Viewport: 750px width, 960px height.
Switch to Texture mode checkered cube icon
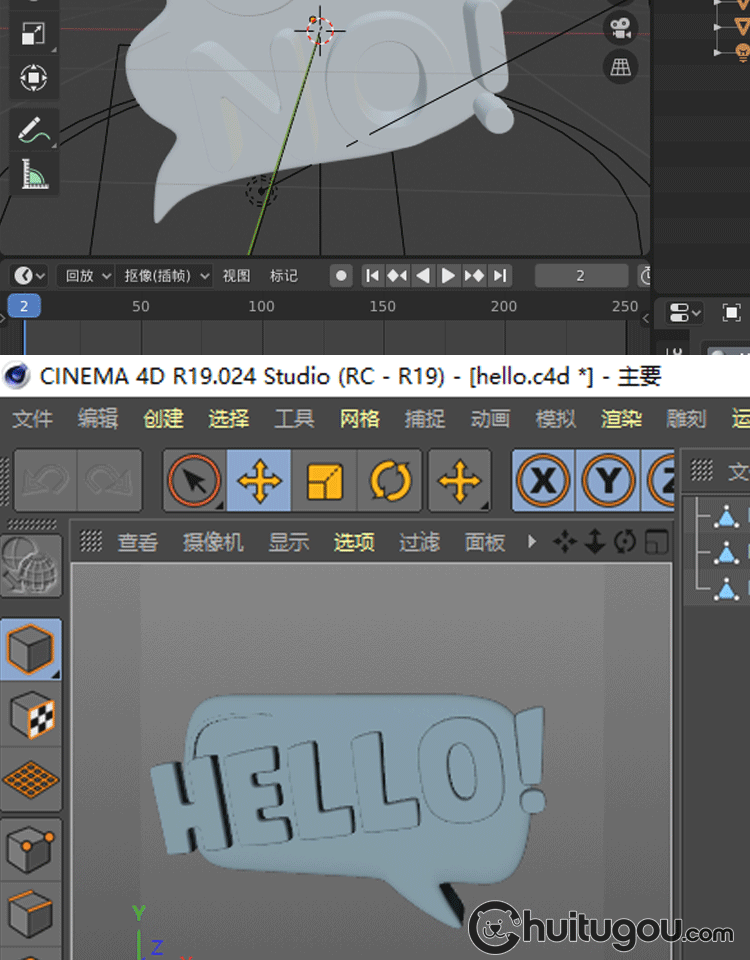pos(32,714)
